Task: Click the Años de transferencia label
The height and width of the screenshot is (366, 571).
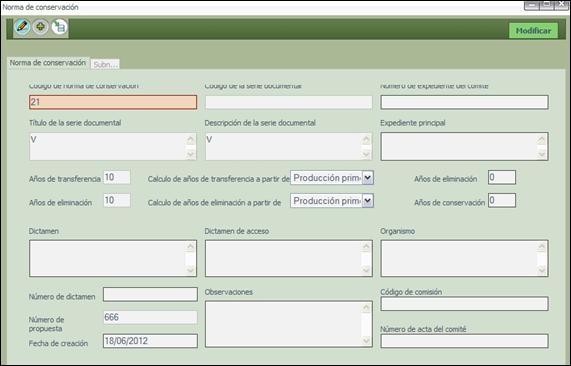Action: click(64, 179)
